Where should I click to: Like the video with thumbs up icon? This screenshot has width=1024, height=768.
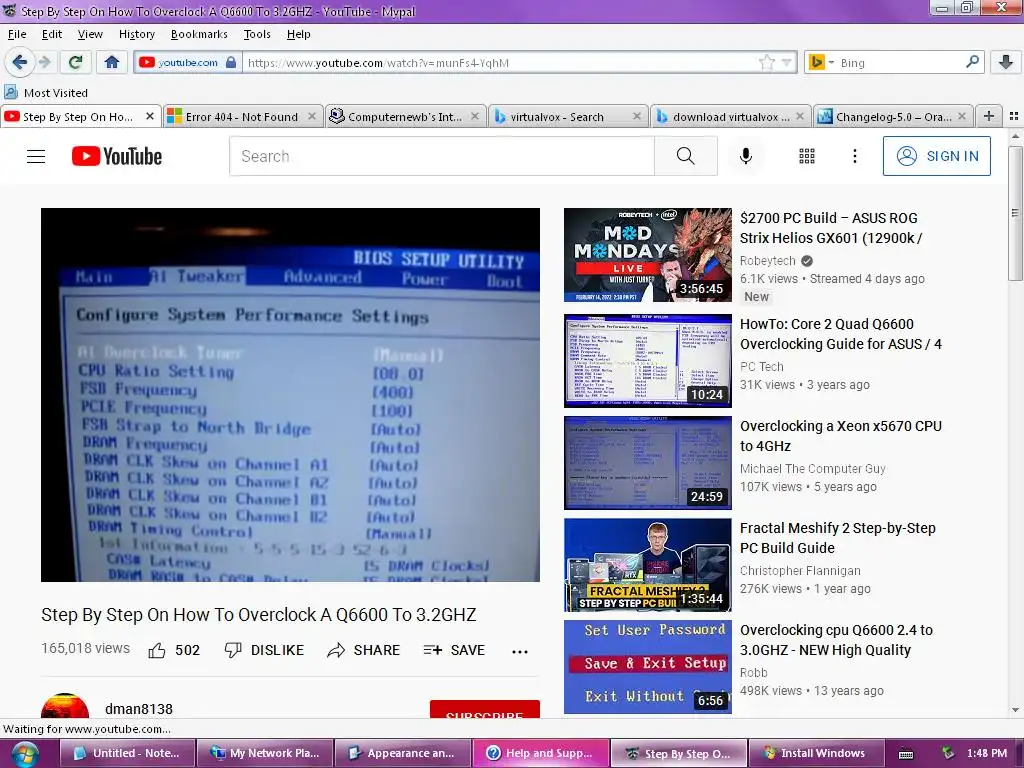157,650
